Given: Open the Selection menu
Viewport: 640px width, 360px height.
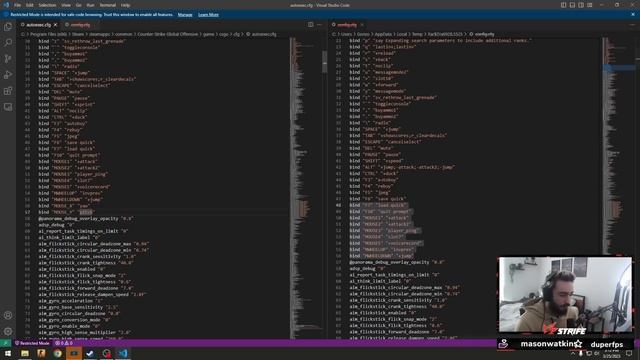Looking at the screenshot, I should click(x=47, y=5).
